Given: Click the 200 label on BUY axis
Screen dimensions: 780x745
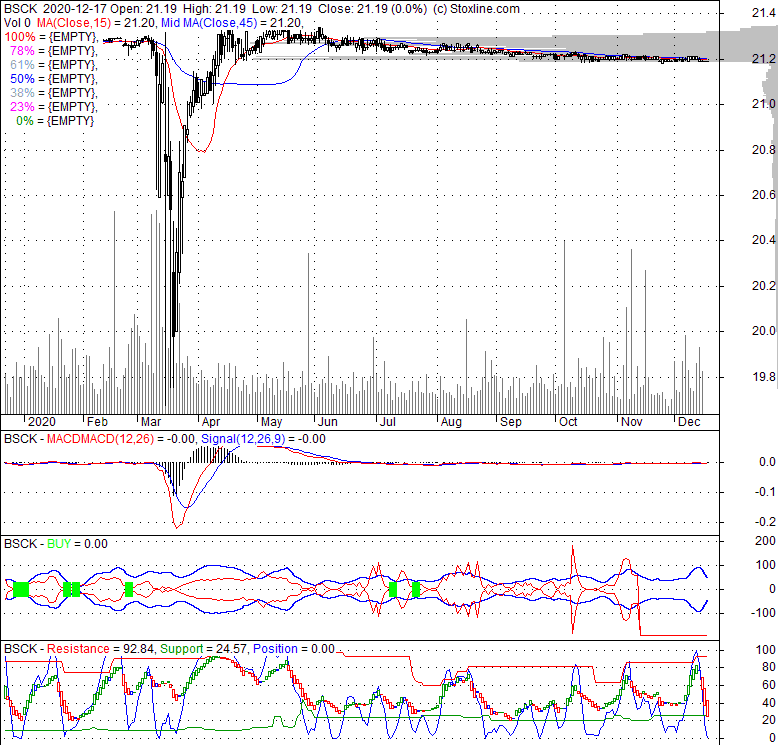Looking at the screenshot, I should (x=766, y=541).
